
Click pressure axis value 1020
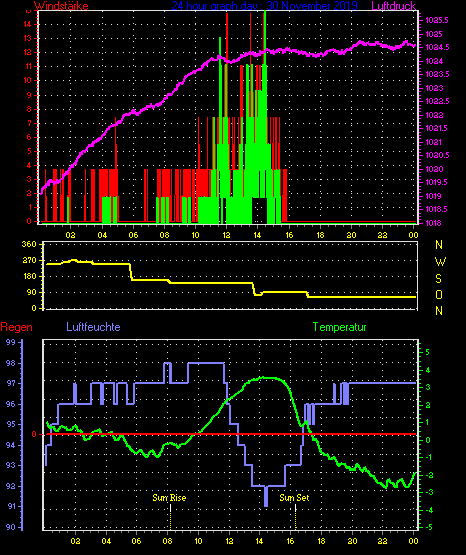click(434, 169)
